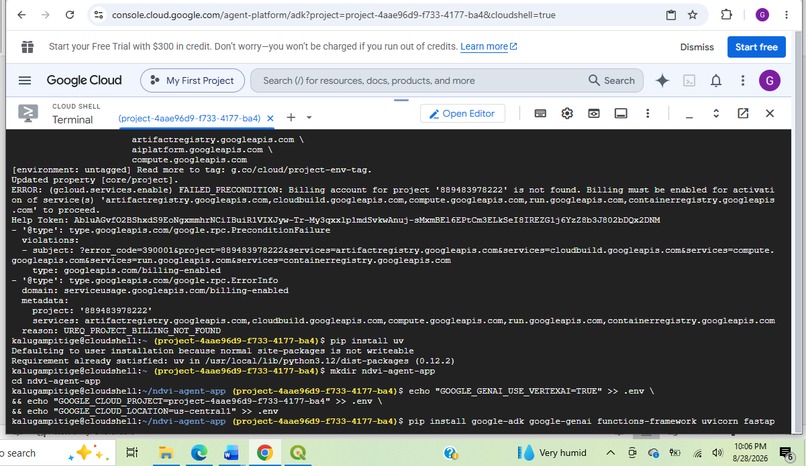The image size is (806, 466).
Task: Click the clipboard icon in address bar
Action: [x=671, y=15]
